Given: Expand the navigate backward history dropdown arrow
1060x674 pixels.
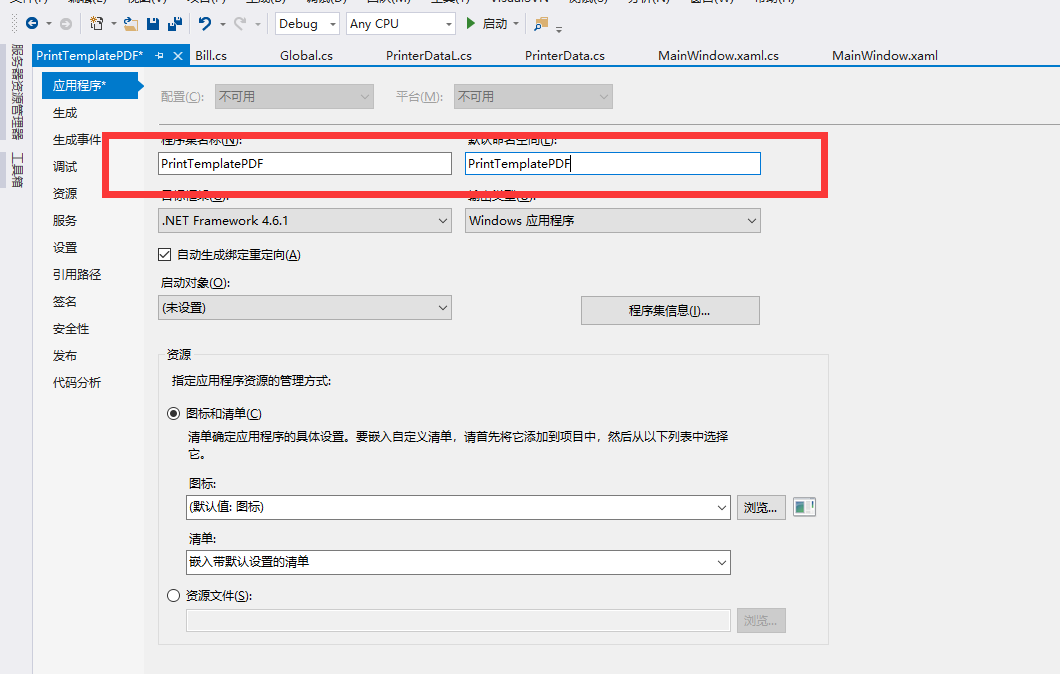Looking at the screenshot, I should coord(49,24).
